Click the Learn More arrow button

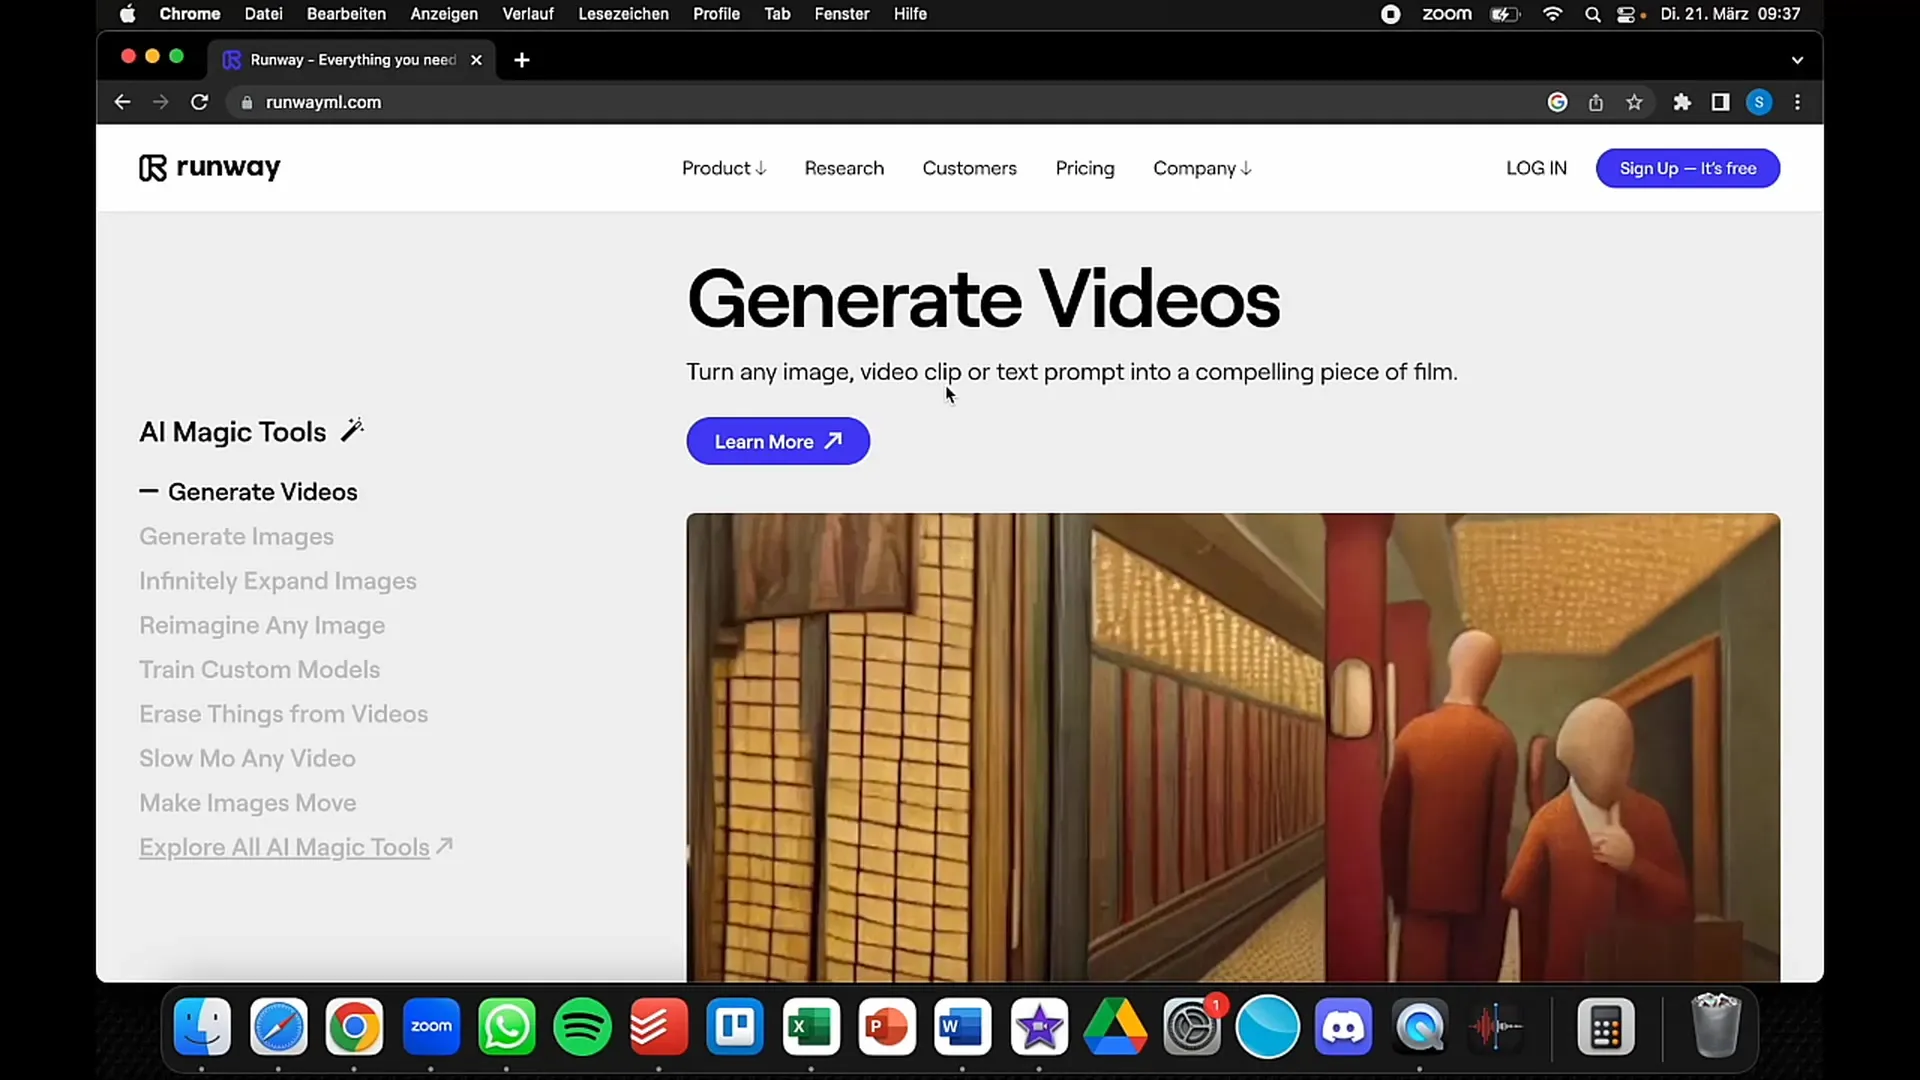[778, 442]
